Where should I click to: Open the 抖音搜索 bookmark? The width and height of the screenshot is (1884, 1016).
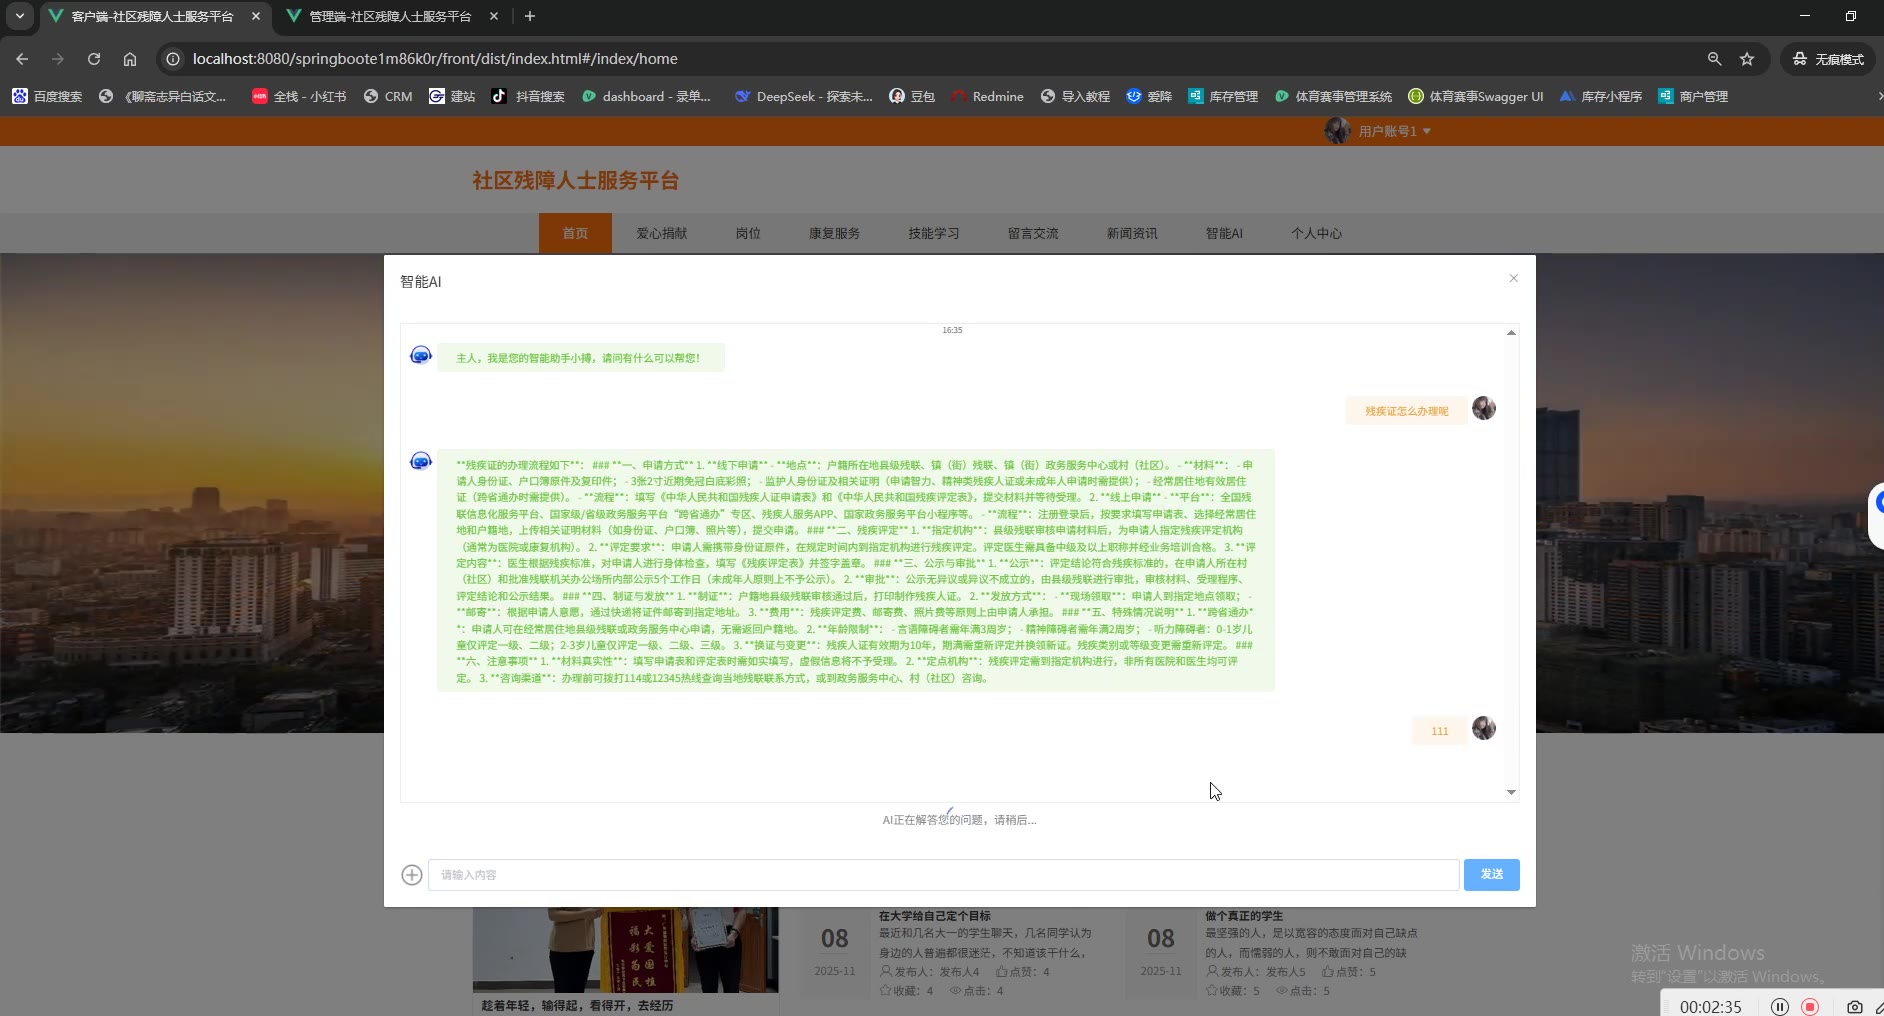[528, 96]
